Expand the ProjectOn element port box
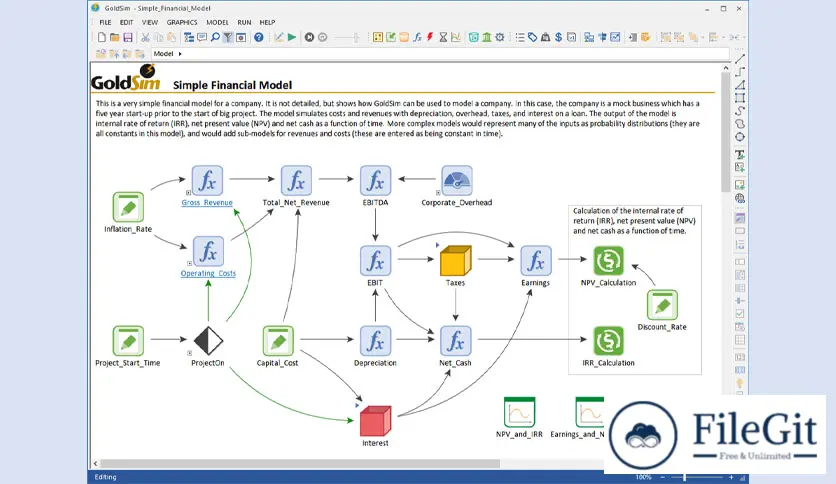The height and width of the screenshot is (484, 836). coord(189,353)
